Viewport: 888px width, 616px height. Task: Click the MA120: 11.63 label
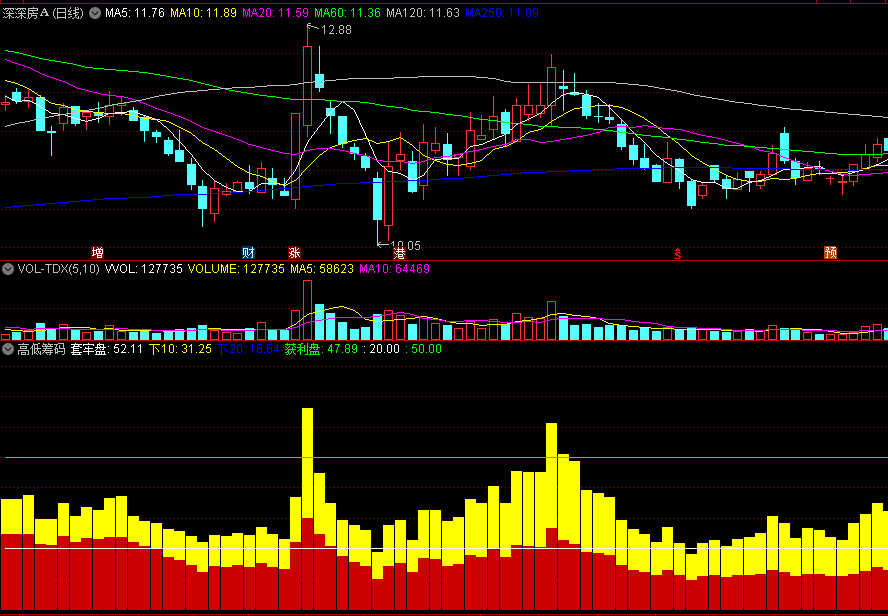click(423, 13)
